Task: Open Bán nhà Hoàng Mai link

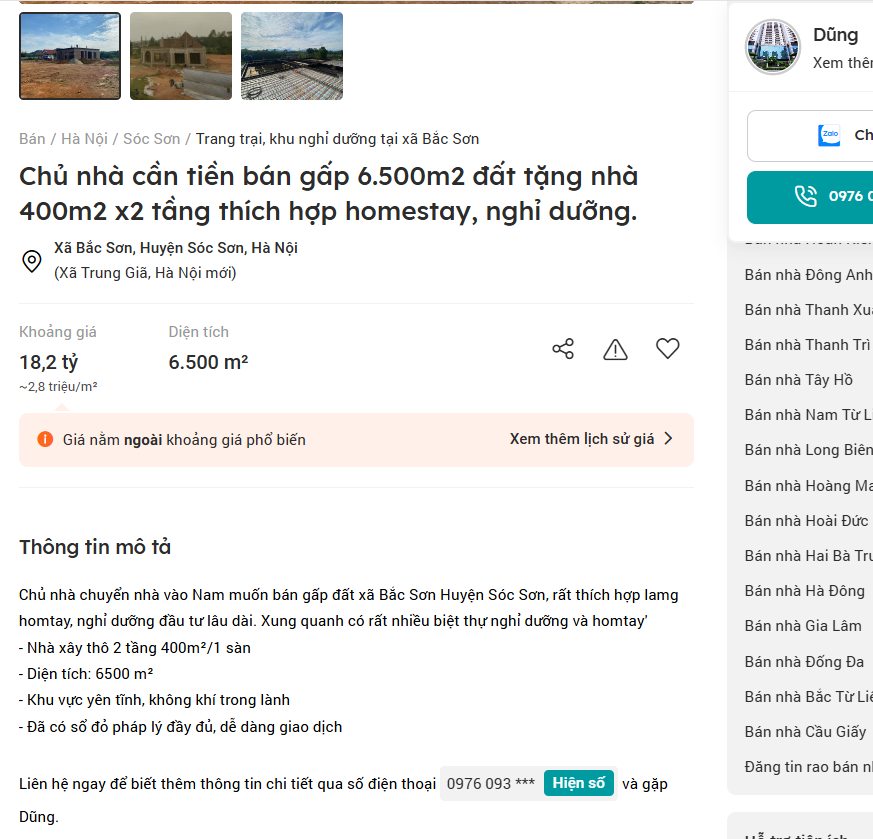Action: point(808,486)
